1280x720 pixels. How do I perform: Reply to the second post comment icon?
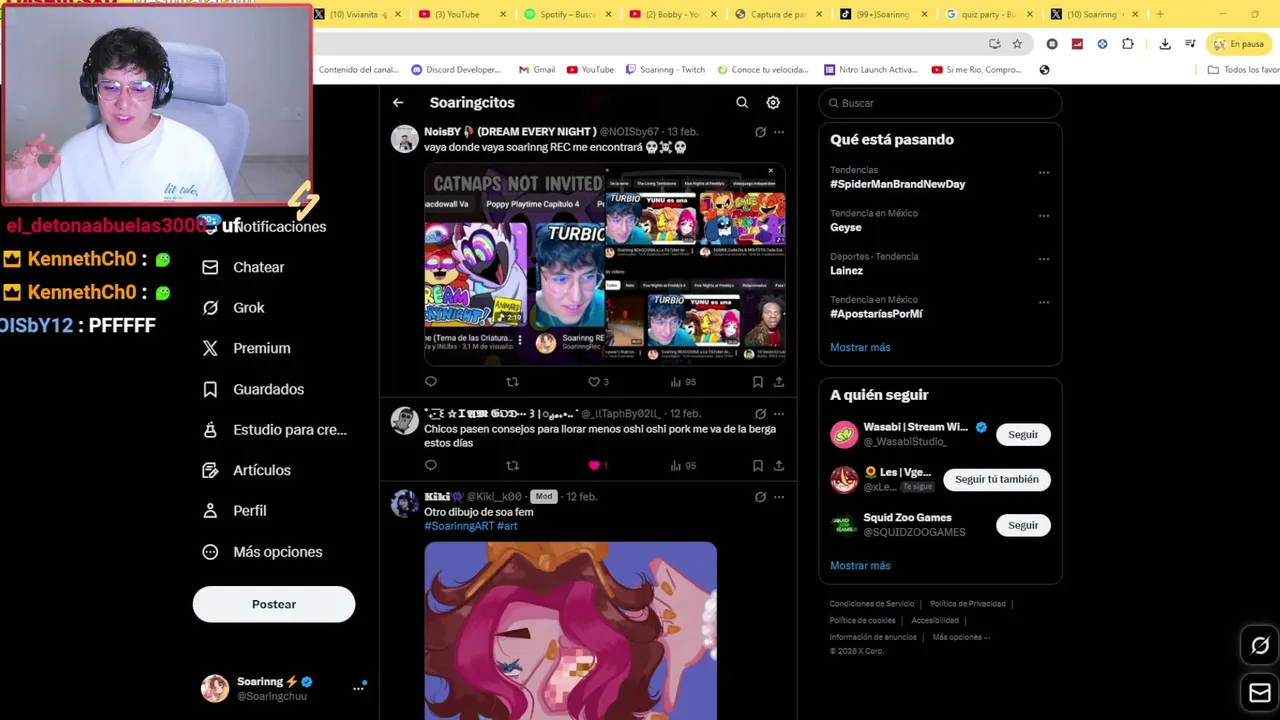coord(431,465)
